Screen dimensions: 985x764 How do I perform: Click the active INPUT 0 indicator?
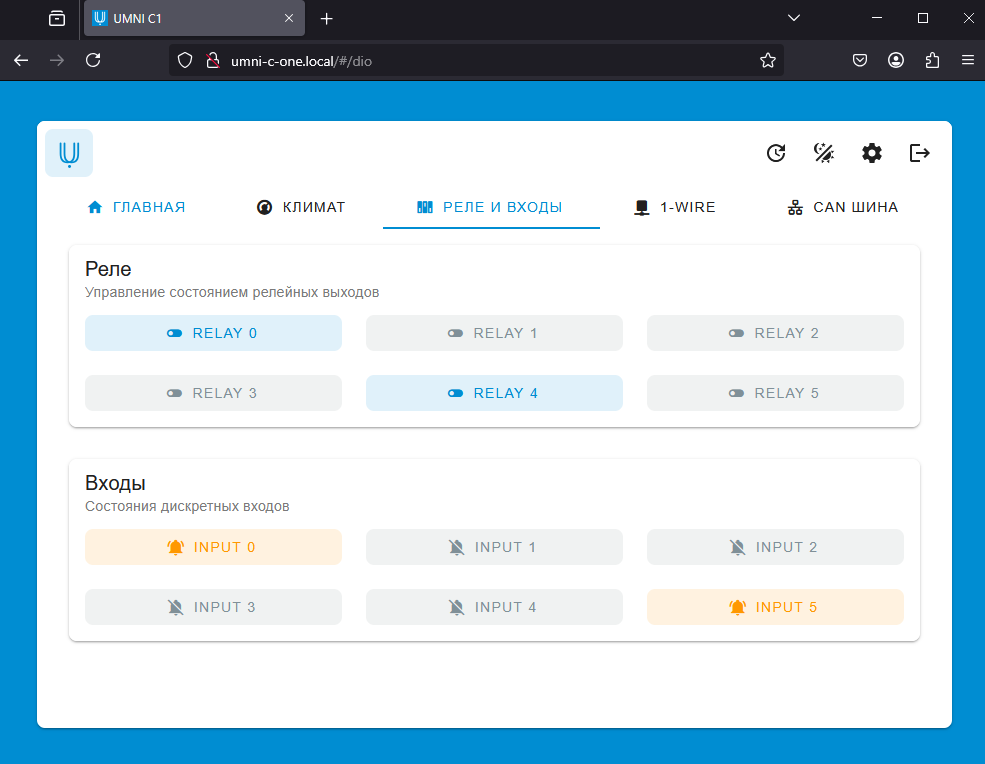(214, 547)
